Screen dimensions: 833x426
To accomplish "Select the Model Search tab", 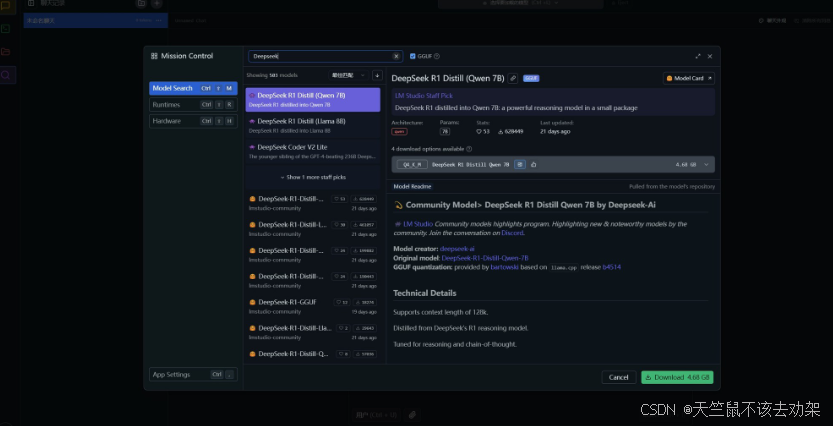I will tap(193, 88).
